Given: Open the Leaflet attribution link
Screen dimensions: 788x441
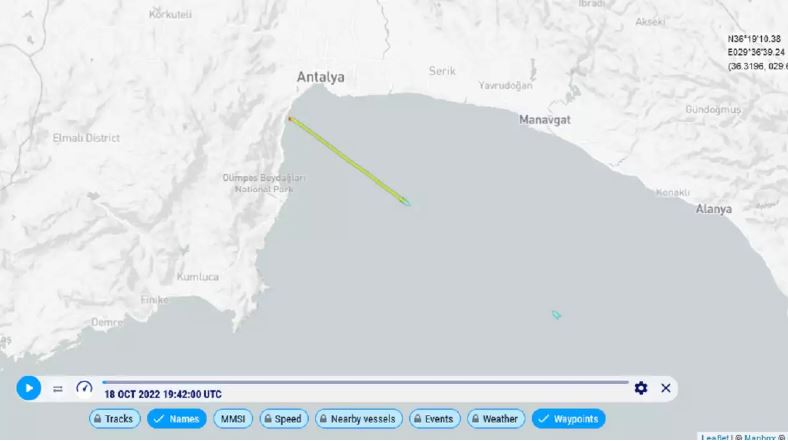Looking at the screenshot, I should click(x=716, y=437).
